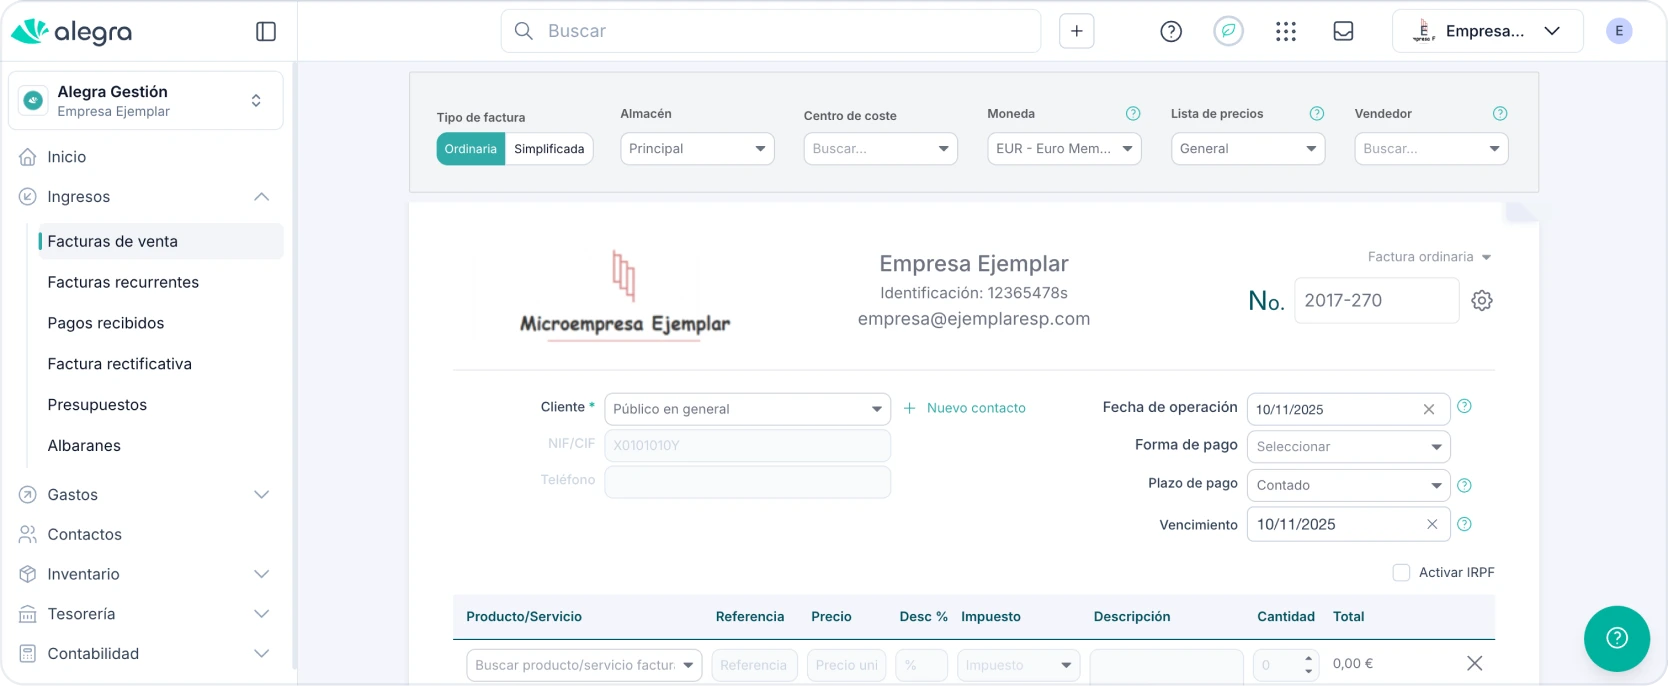Open the Empresa account dropdown
The height and width of the screenshot is (686, 1668).
tap(1487, 31)
